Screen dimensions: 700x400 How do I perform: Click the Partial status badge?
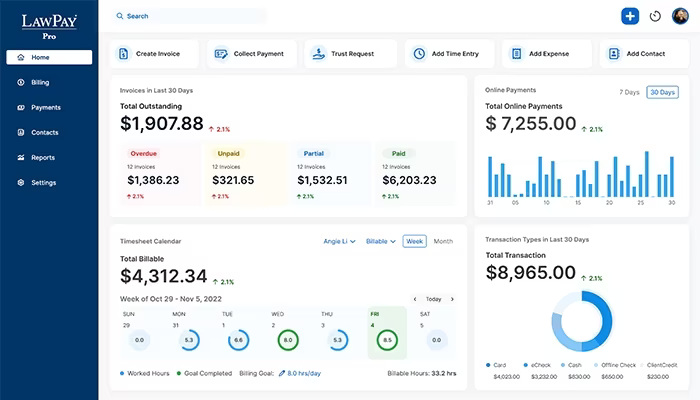tap(313, 153)
